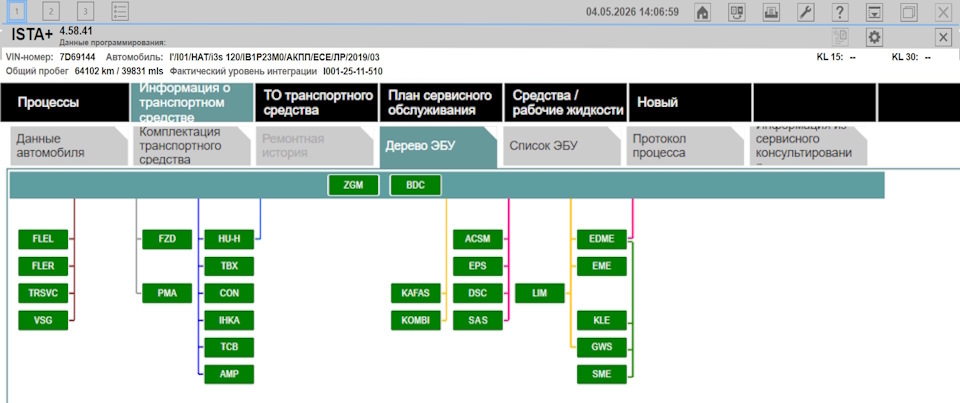Open the gear settings icon near ISTA header

pyautogui.click(x=874, y=37)
